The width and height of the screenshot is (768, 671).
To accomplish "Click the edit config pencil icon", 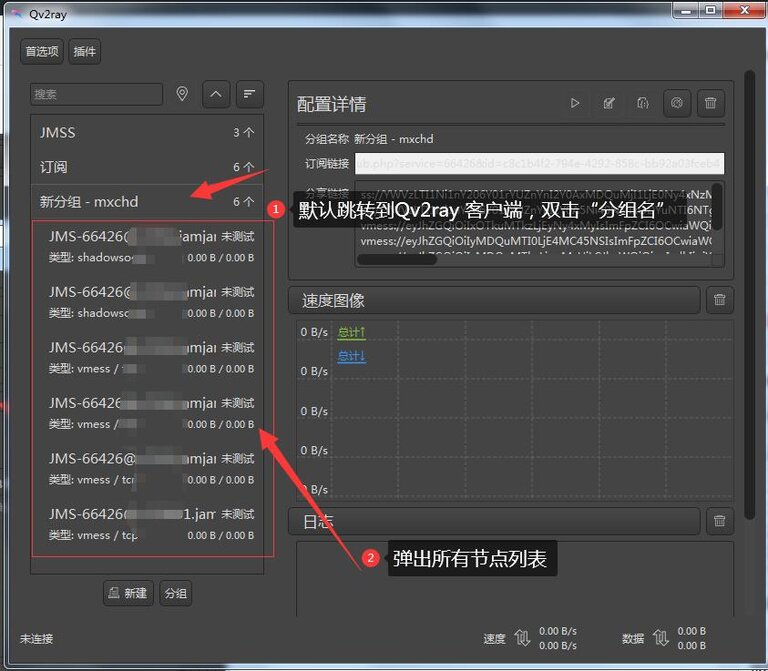I will tap(609, 103).
